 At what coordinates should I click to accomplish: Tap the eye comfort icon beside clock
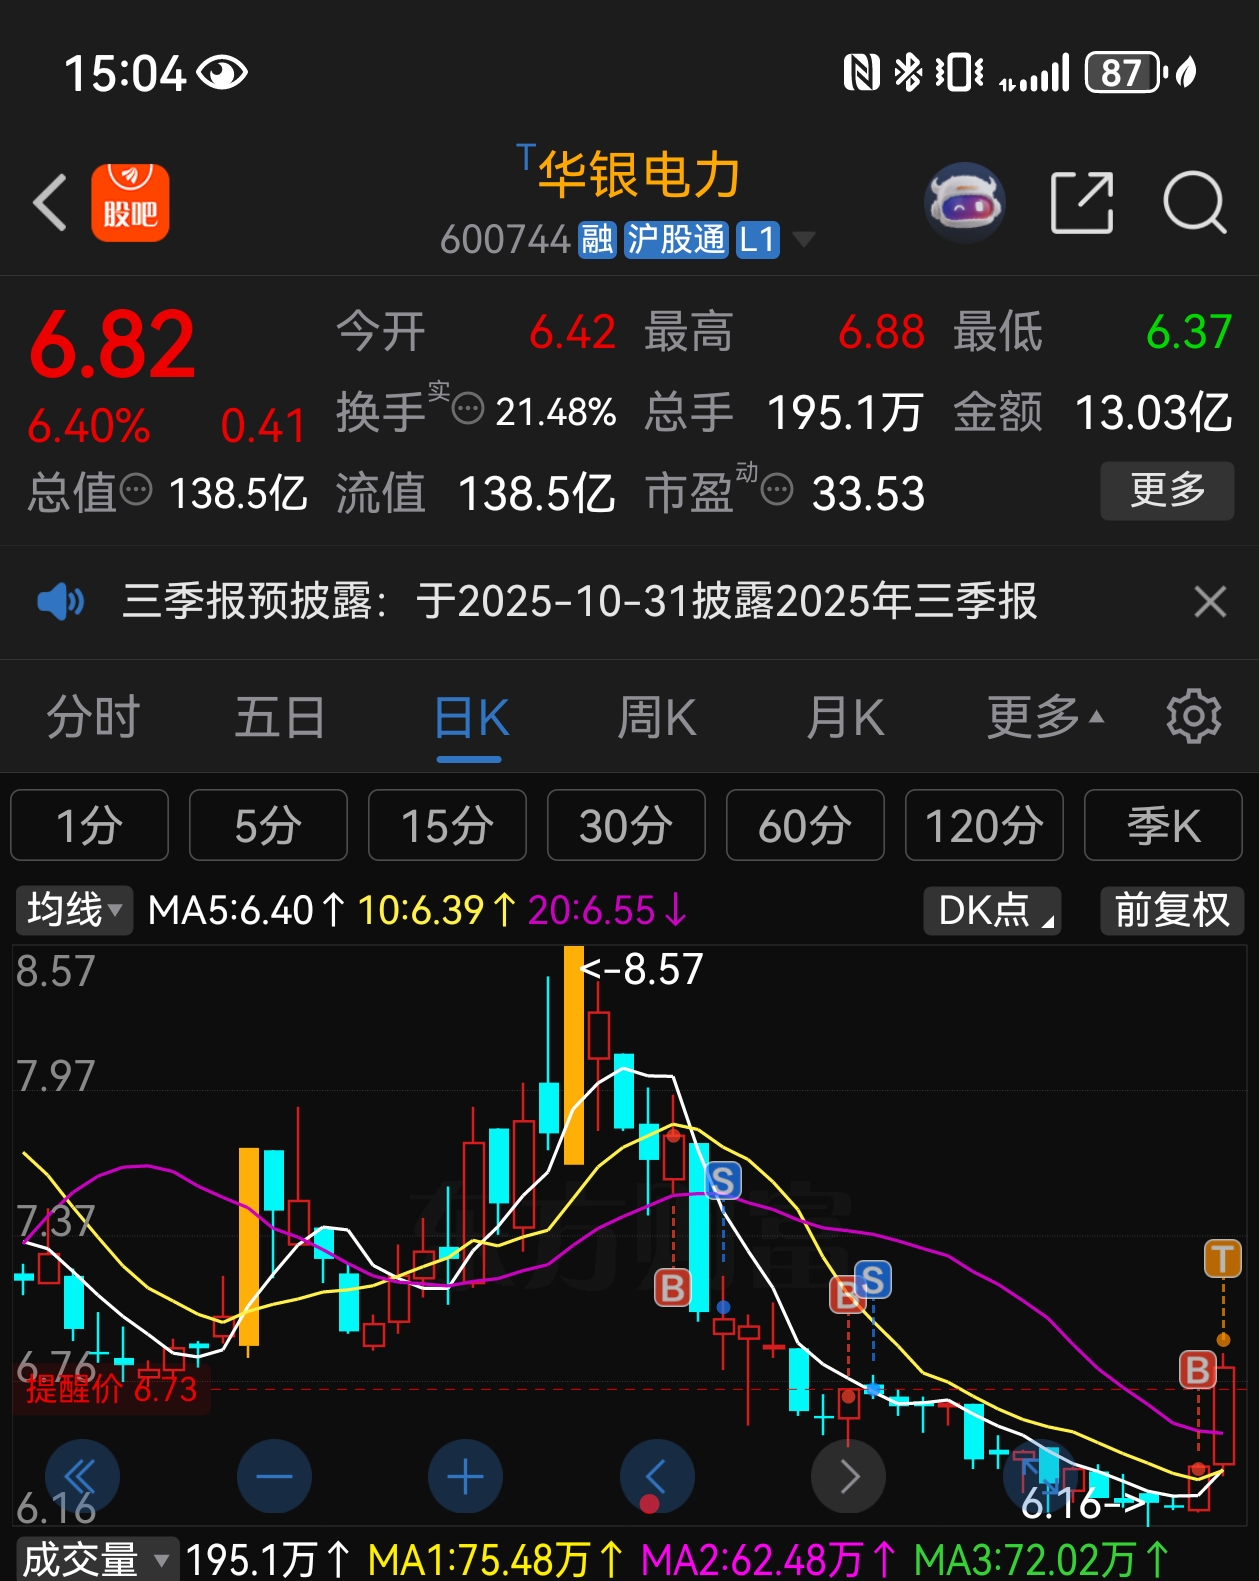(222, 72)
